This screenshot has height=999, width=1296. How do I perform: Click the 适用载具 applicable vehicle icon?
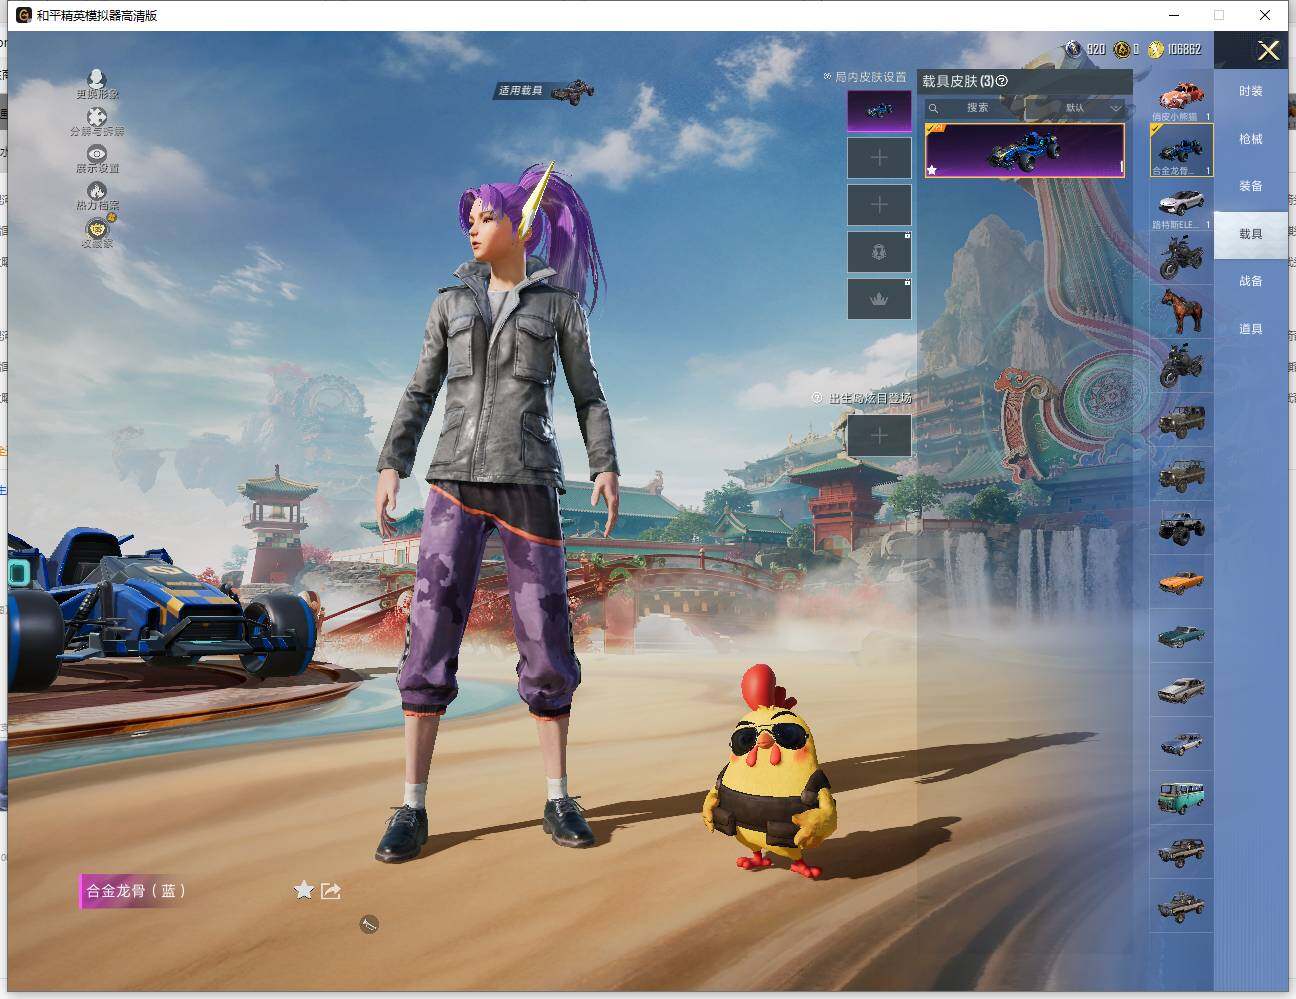[x=573, y=91]
